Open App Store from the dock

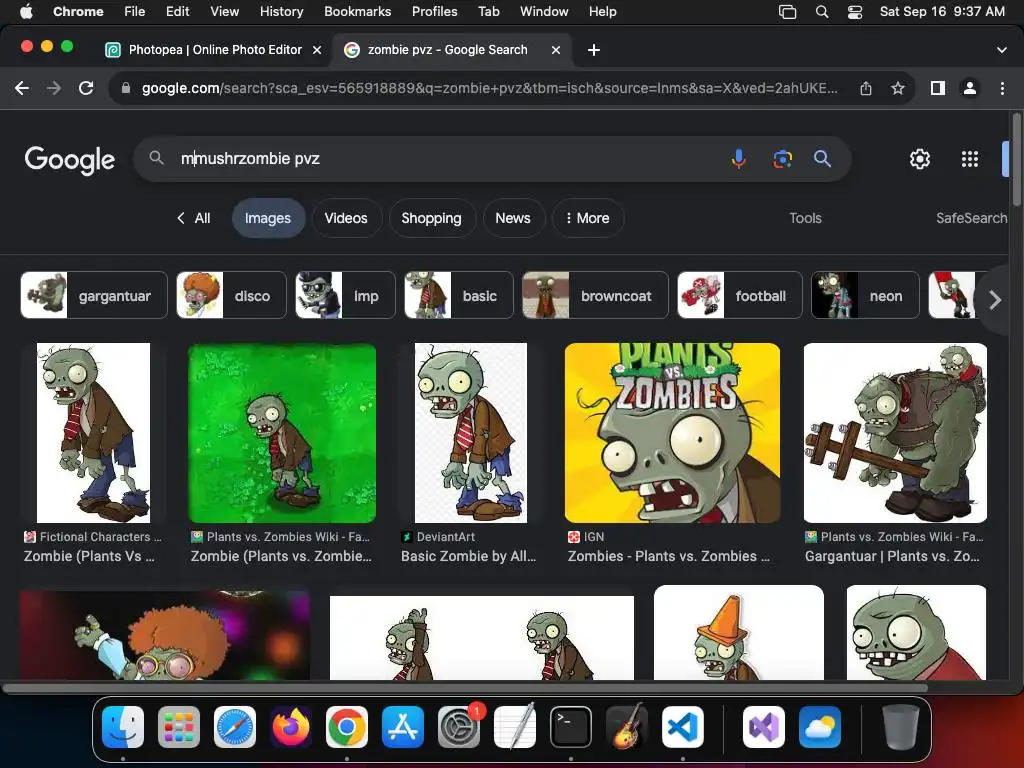click(403, 727)
